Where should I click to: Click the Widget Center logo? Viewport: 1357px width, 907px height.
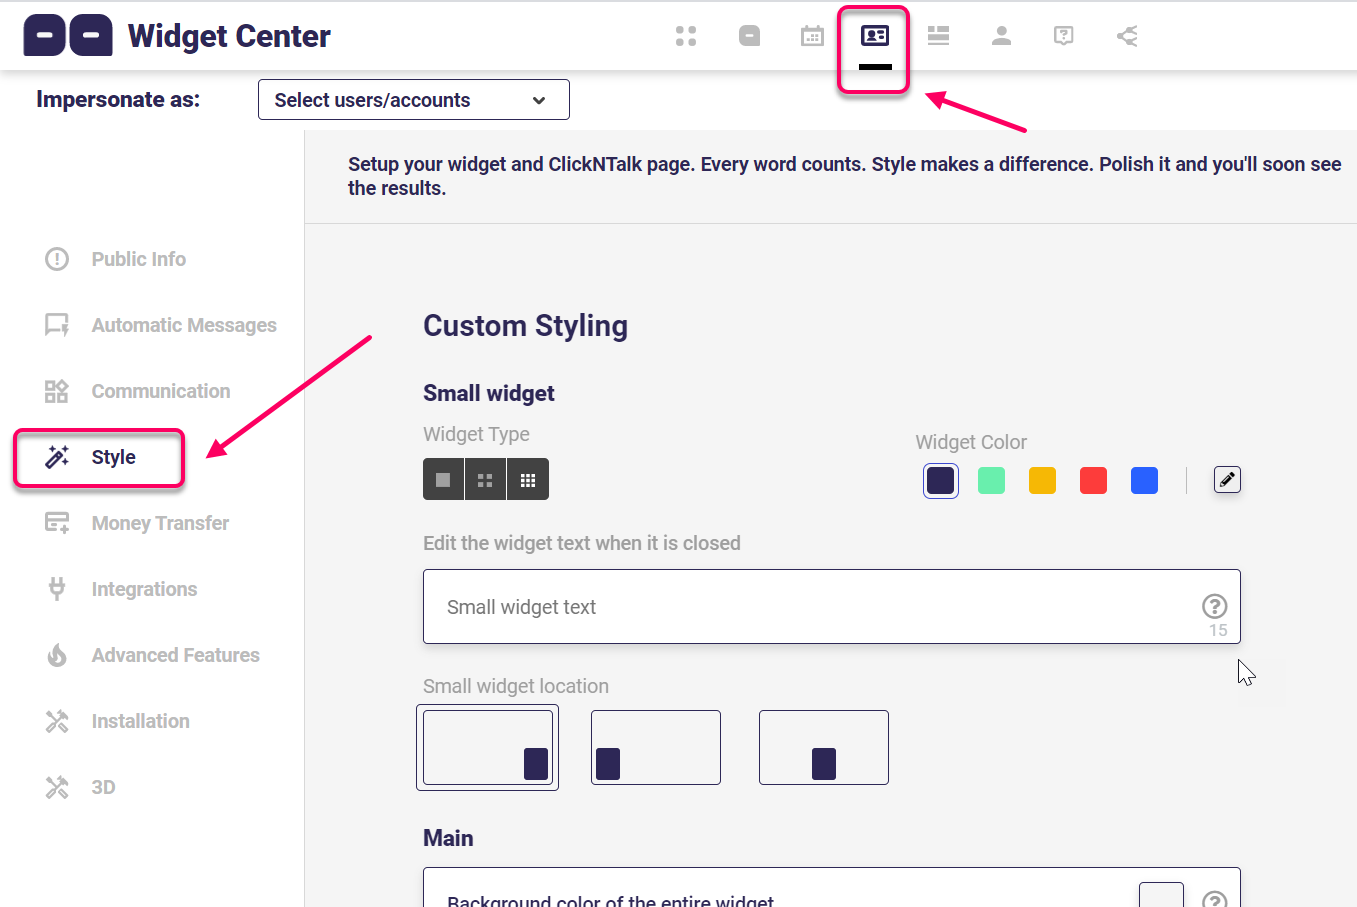(x=68, y=36)
